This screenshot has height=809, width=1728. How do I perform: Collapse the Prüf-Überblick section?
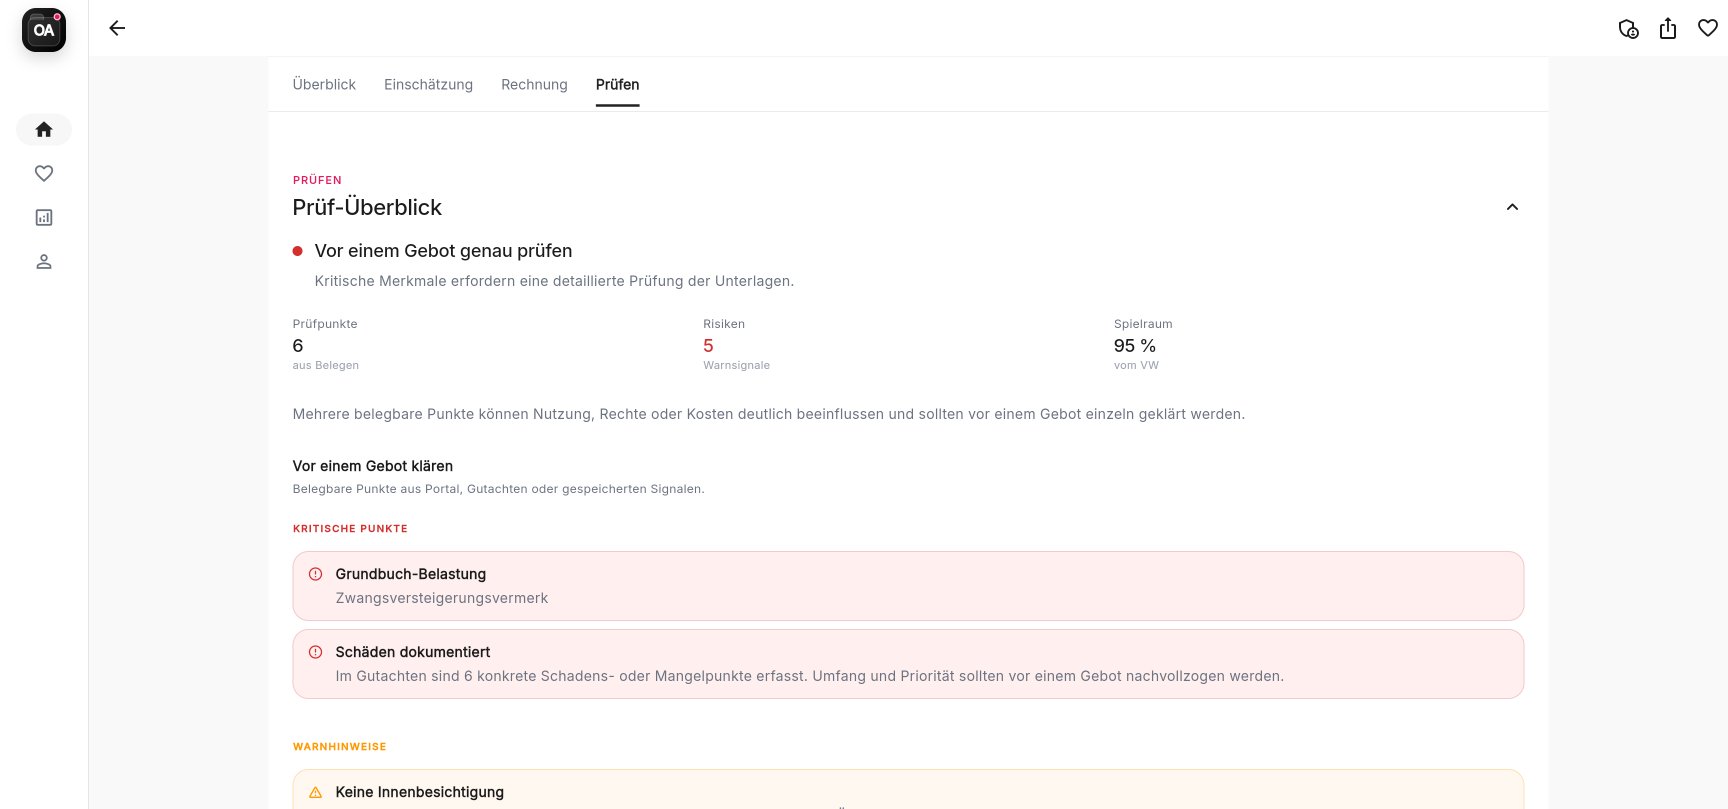click(1512, 207)
